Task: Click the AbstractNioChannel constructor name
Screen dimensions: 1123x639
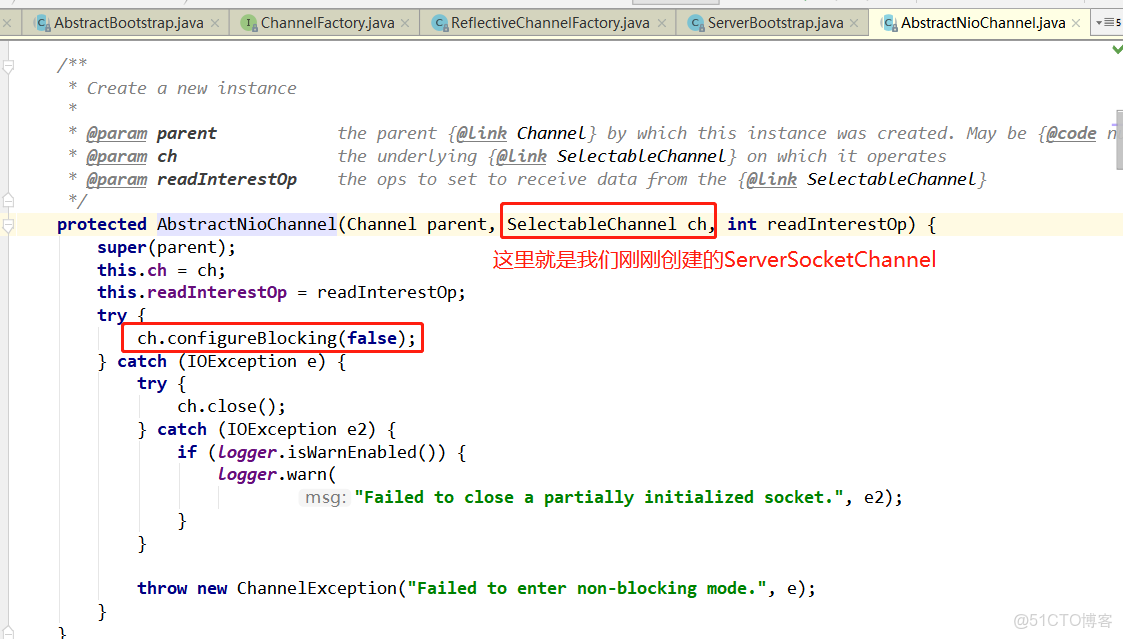Action: [246, 224]
